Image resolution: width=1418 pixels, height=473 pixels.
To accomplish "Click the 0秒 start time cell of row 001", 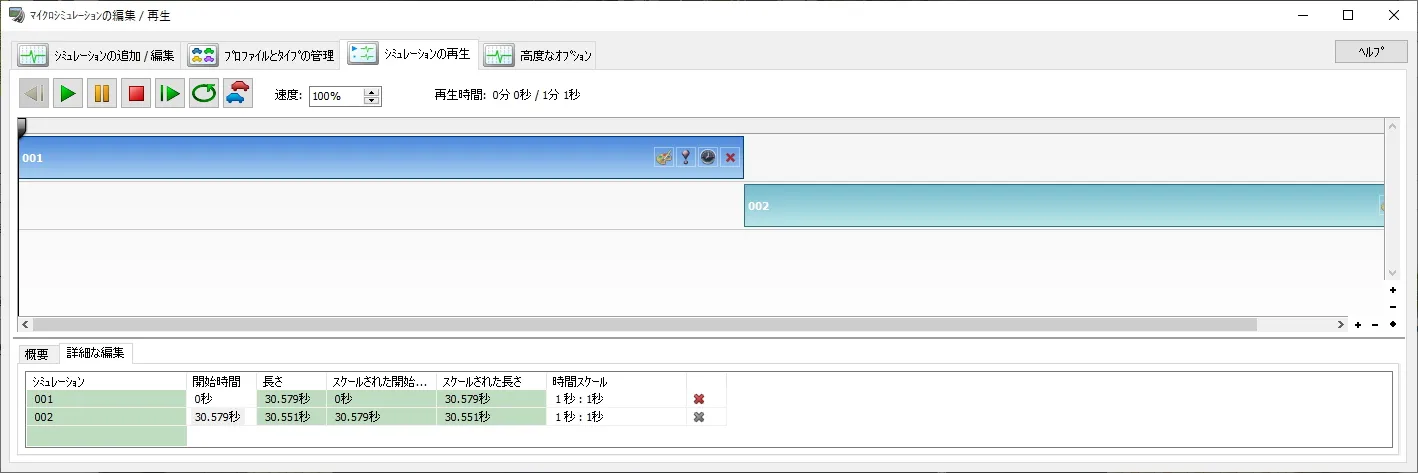I will 222,399.
